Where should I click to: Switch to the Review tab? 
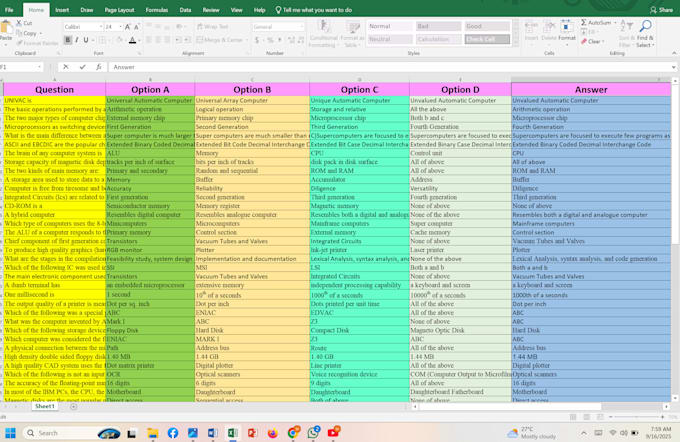pyautogui.click(x=211, y=10)
